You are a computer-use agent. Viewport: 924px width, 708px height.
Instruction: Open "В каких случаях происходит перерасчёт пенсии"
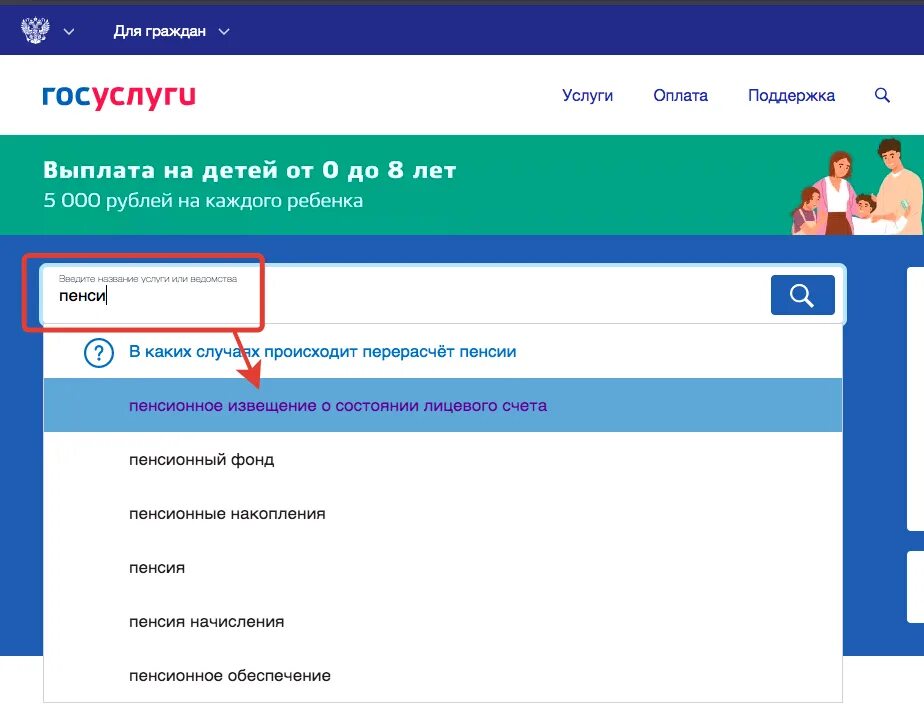pos(322,352)
